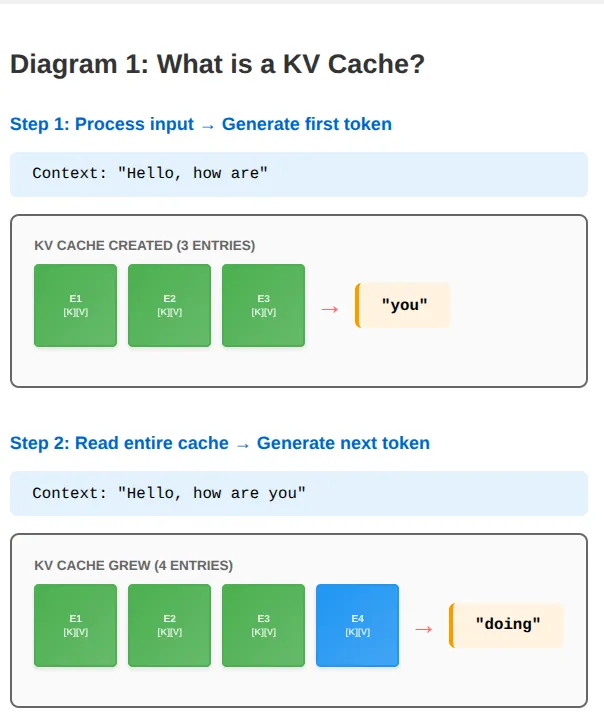Click the Step 2 context text box
Viewport: 604px width, 717px height.
click(299, 493)
